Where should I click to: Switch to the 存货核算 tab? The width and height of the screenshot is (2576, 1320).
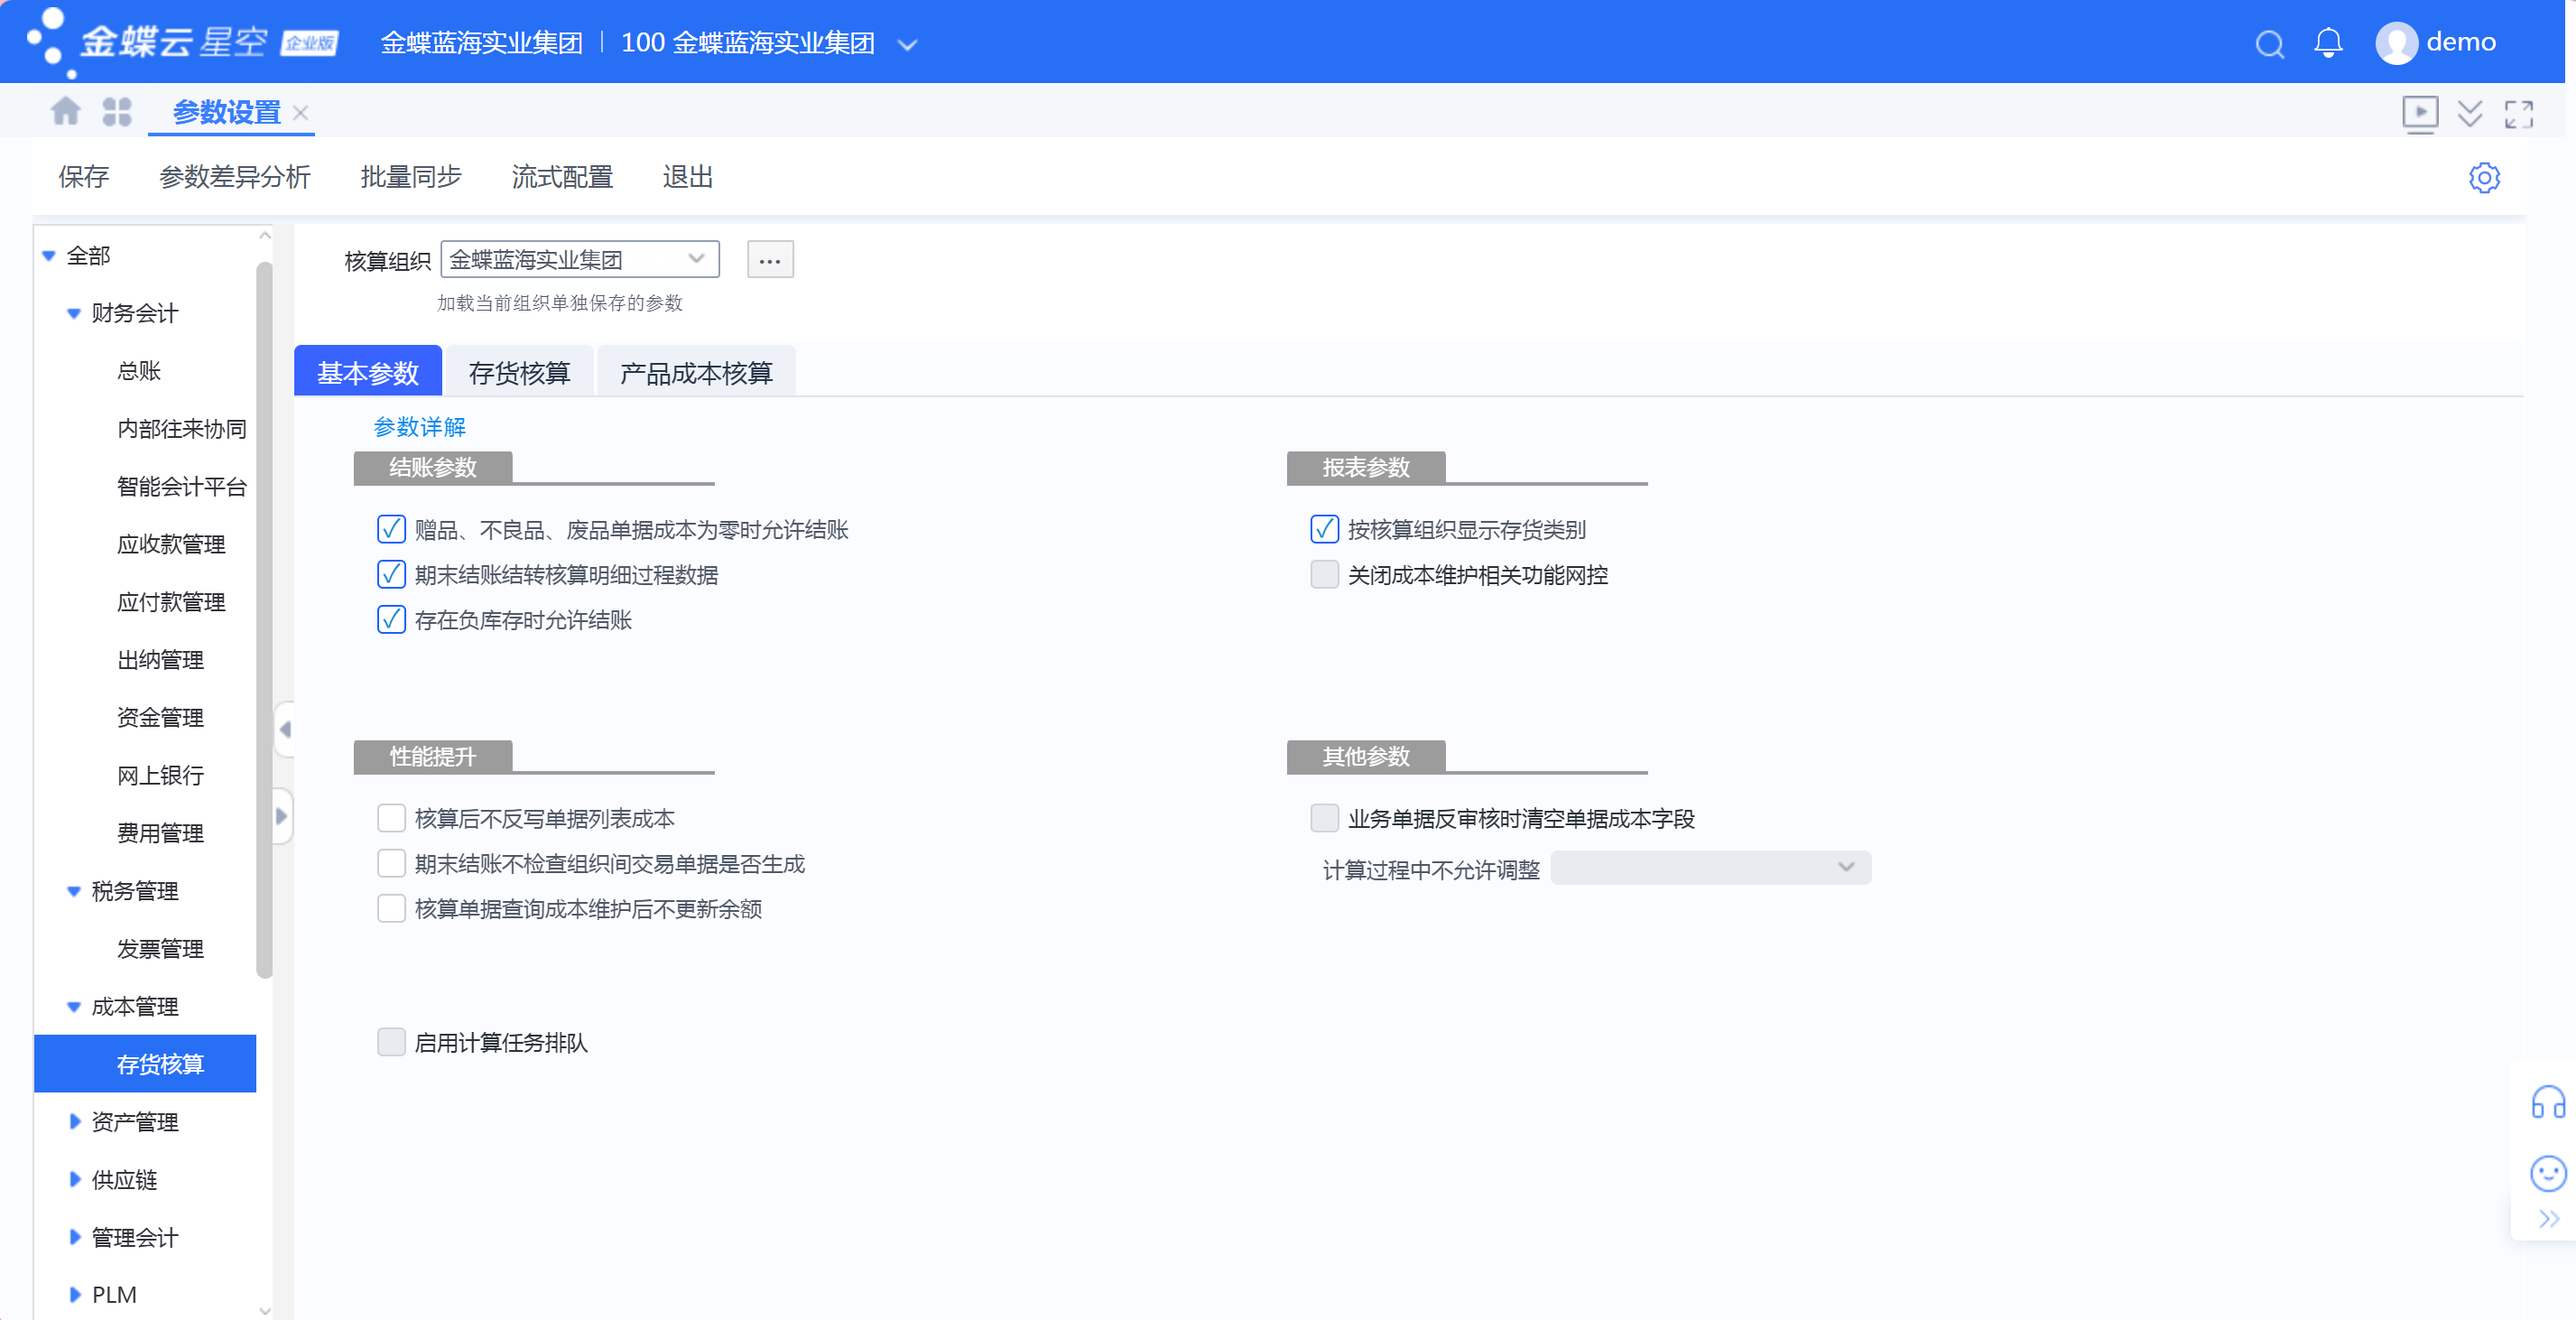[x=520, y=372]
